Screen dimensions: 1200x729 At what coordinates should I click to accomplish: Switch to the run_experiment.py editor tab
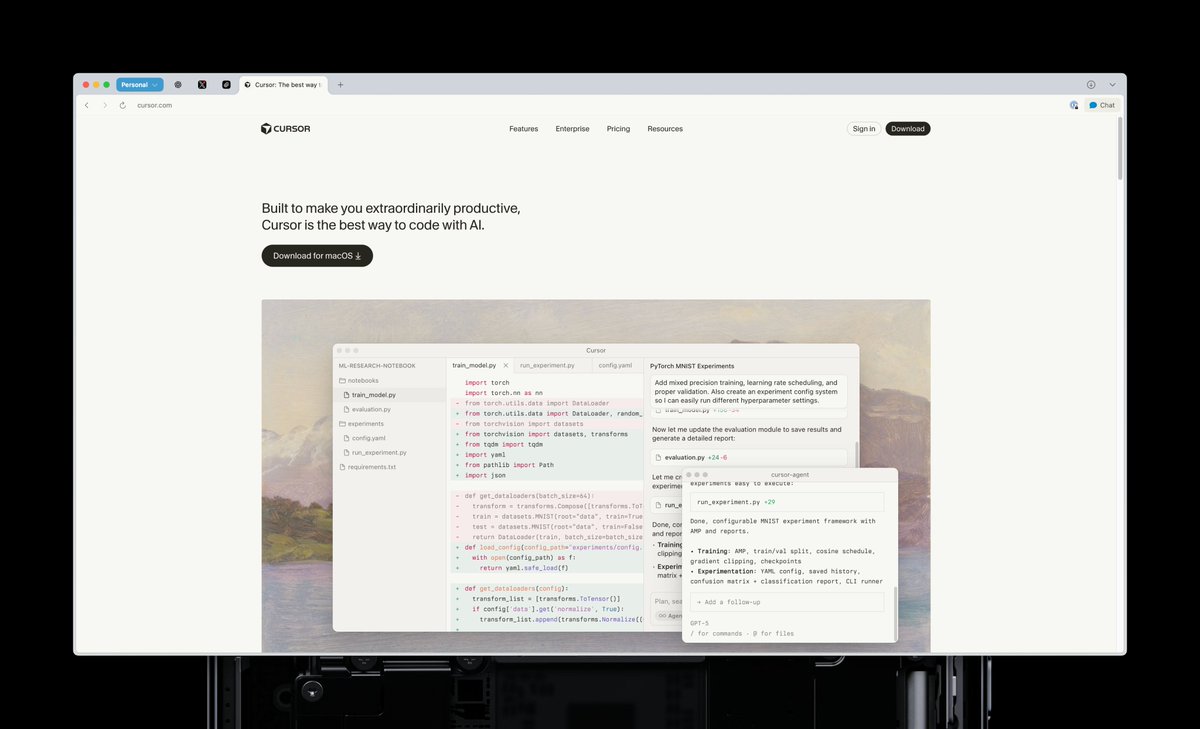tap(547, 366)
